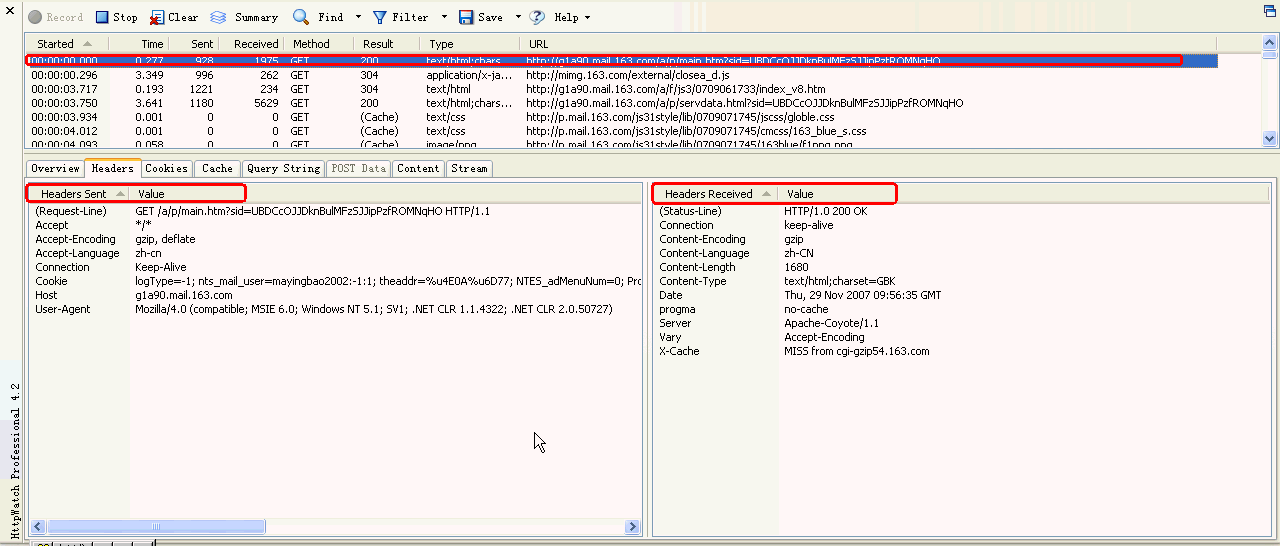Stop recording with the Stop icon
Image resolution: width=1280 pixels, height=546 pixels.
[102, 17]
